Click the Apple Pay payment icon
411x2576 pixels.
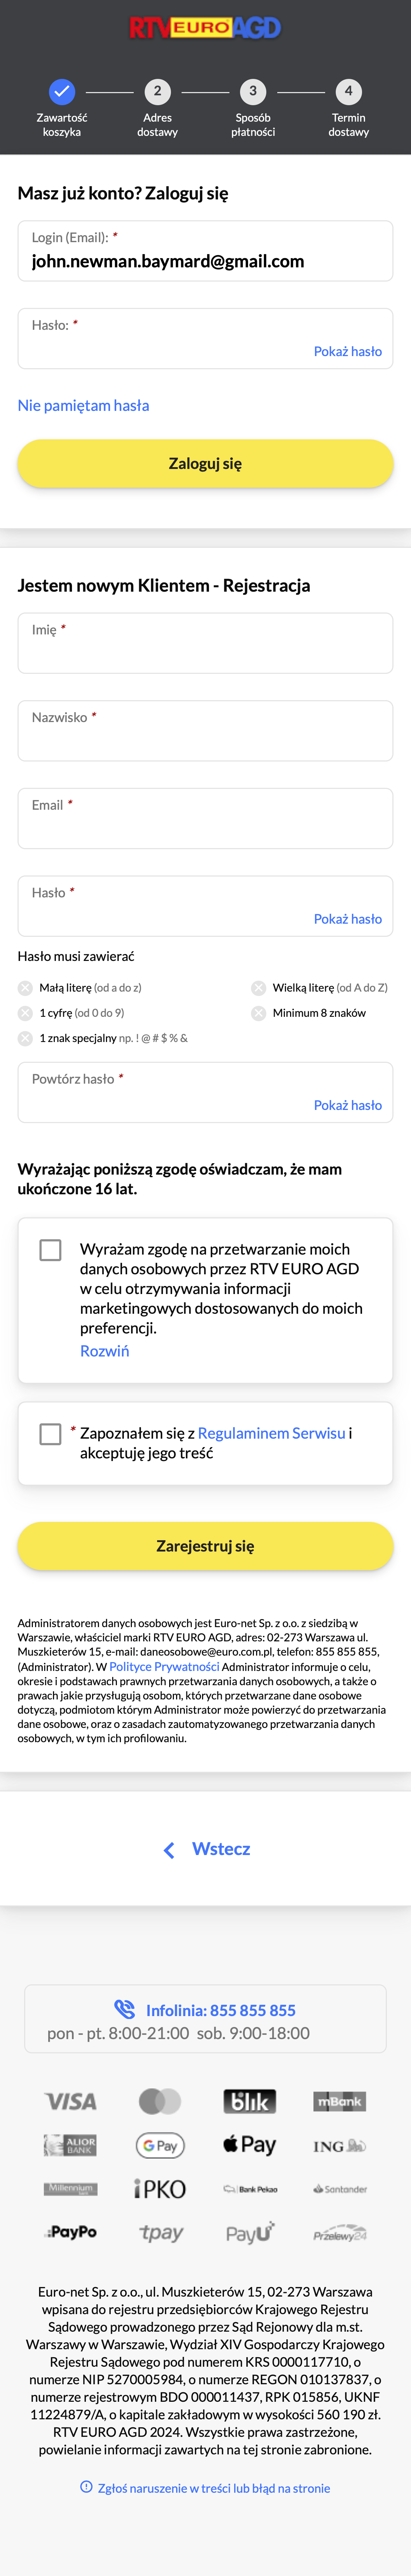pos(250,2146)
